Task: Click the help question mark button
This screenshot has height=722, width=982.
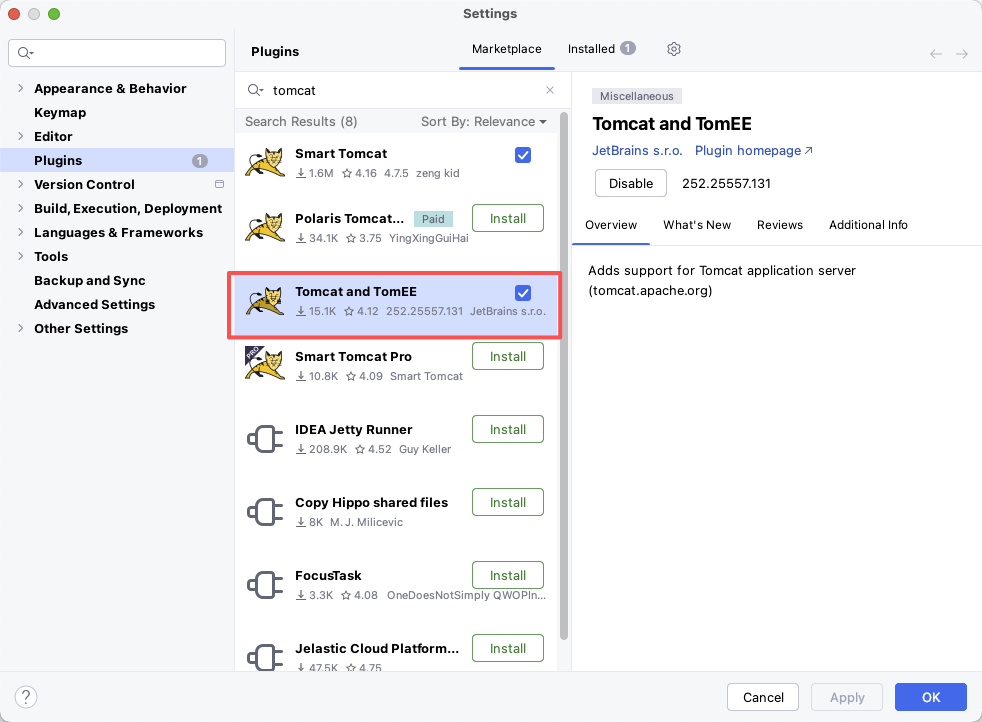Action: tap(26, 696)
